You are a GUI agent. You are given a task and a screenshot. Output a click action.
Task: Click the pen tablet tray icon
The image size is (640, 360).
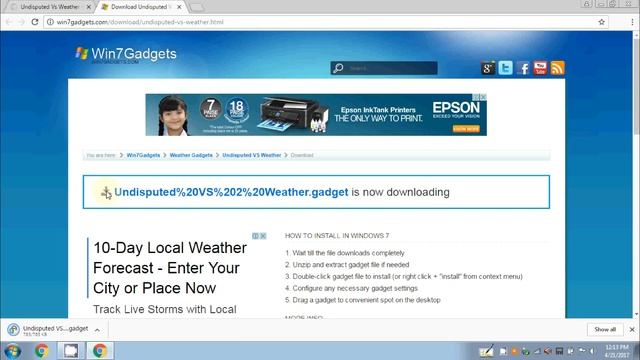486,351
